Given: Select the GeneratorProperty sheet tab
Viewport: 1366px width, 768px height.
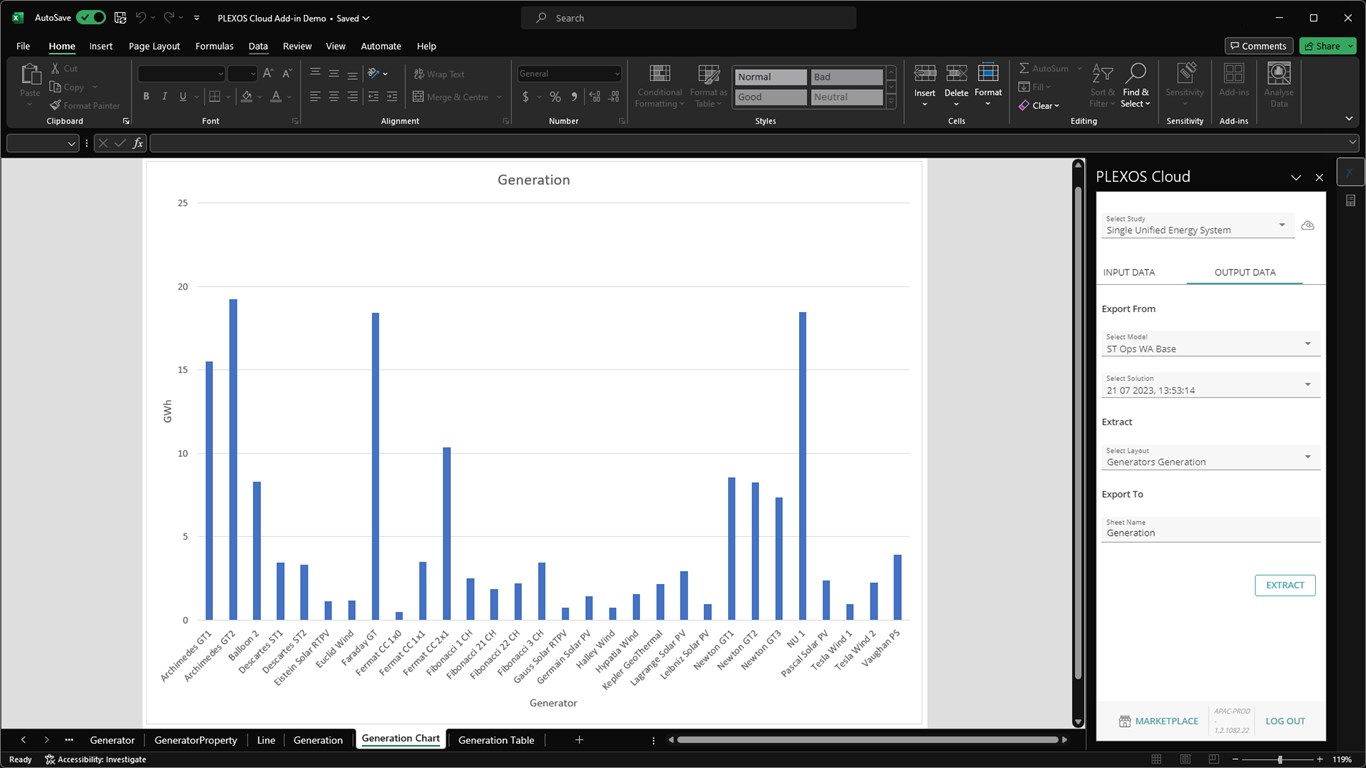Looking at the screenshot, I should pos(196,740).
